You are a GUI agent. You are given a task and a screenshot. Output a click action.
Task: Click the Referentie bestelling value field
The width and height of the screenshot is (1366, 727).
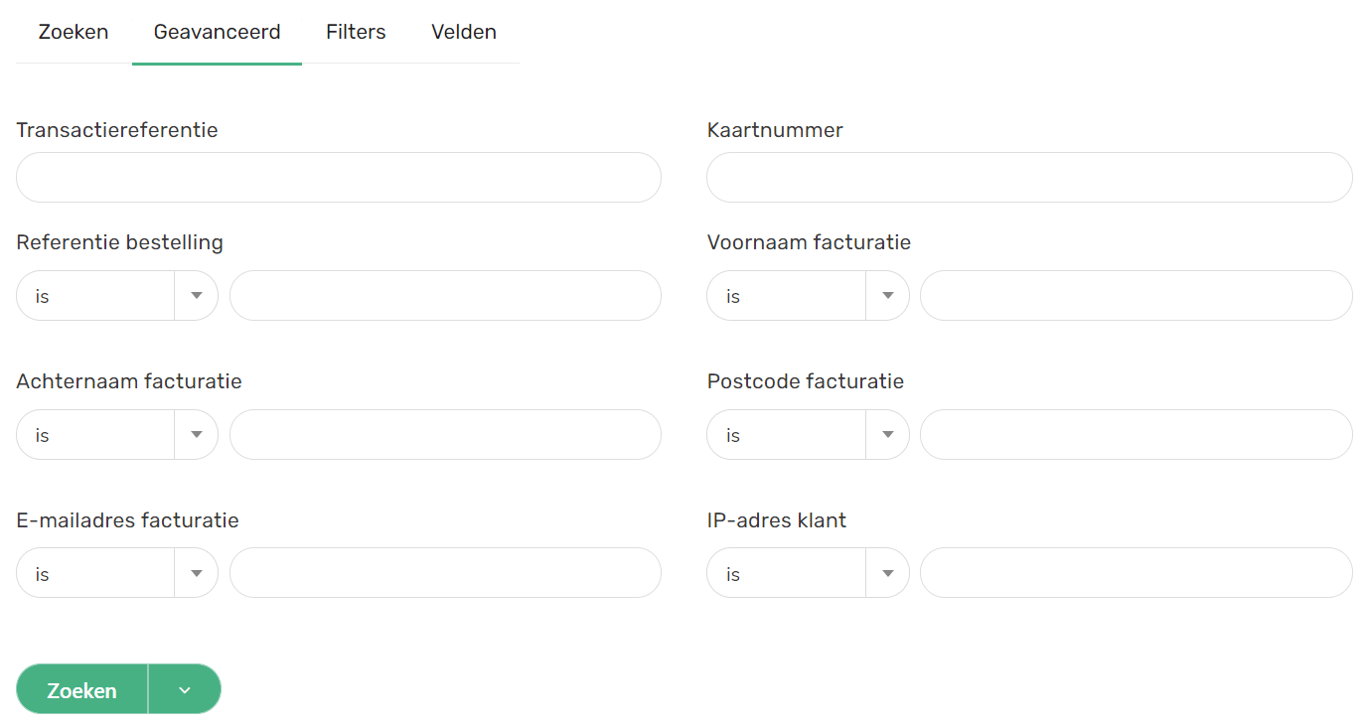[445, 296]
